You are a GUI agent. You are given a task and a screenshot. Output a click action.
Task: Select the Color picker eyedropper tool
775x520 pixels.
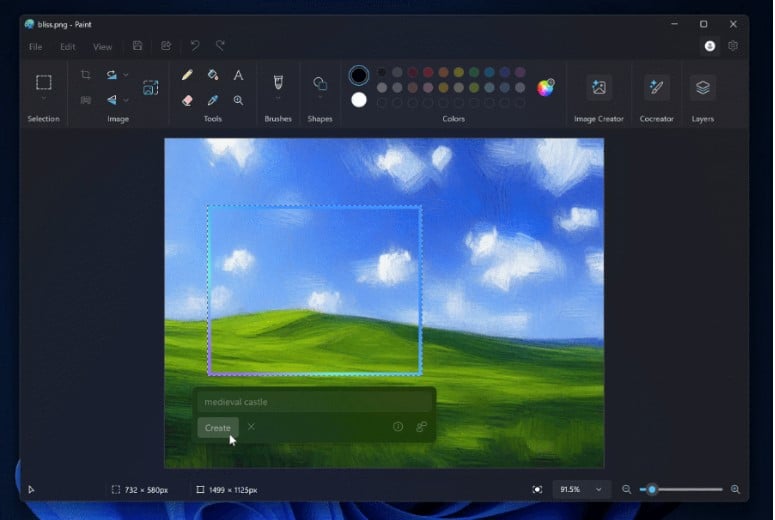[213, 100]
